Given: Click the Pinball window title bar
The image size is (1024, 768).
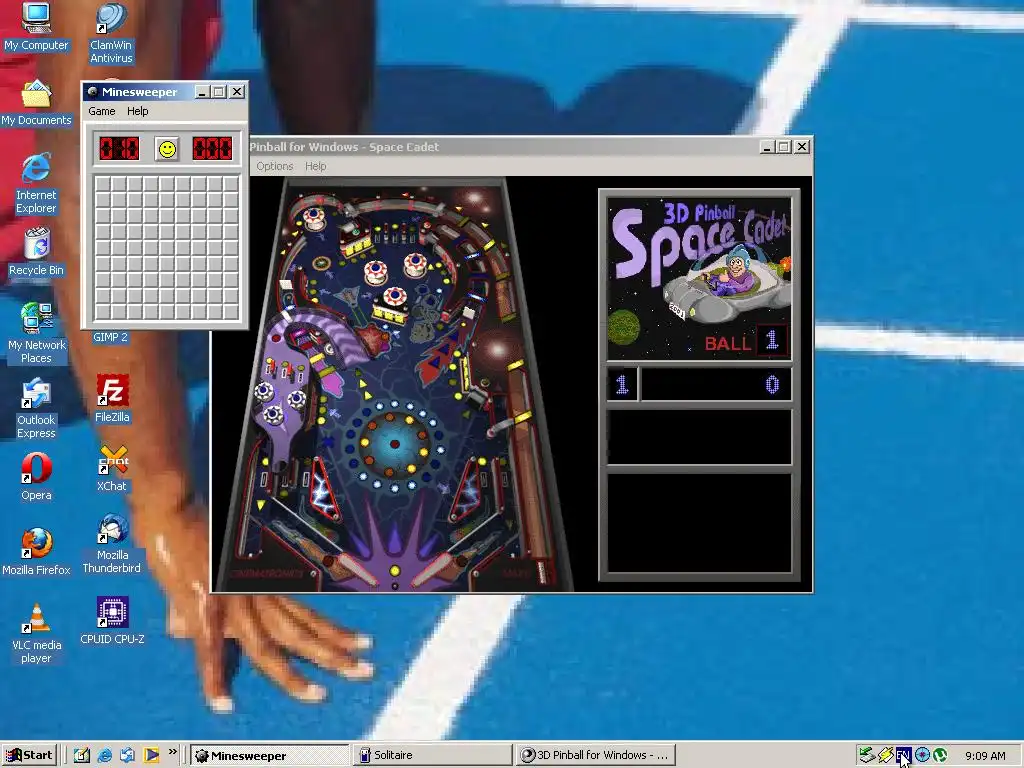Looking at the screenshot, I should point(503,147).
